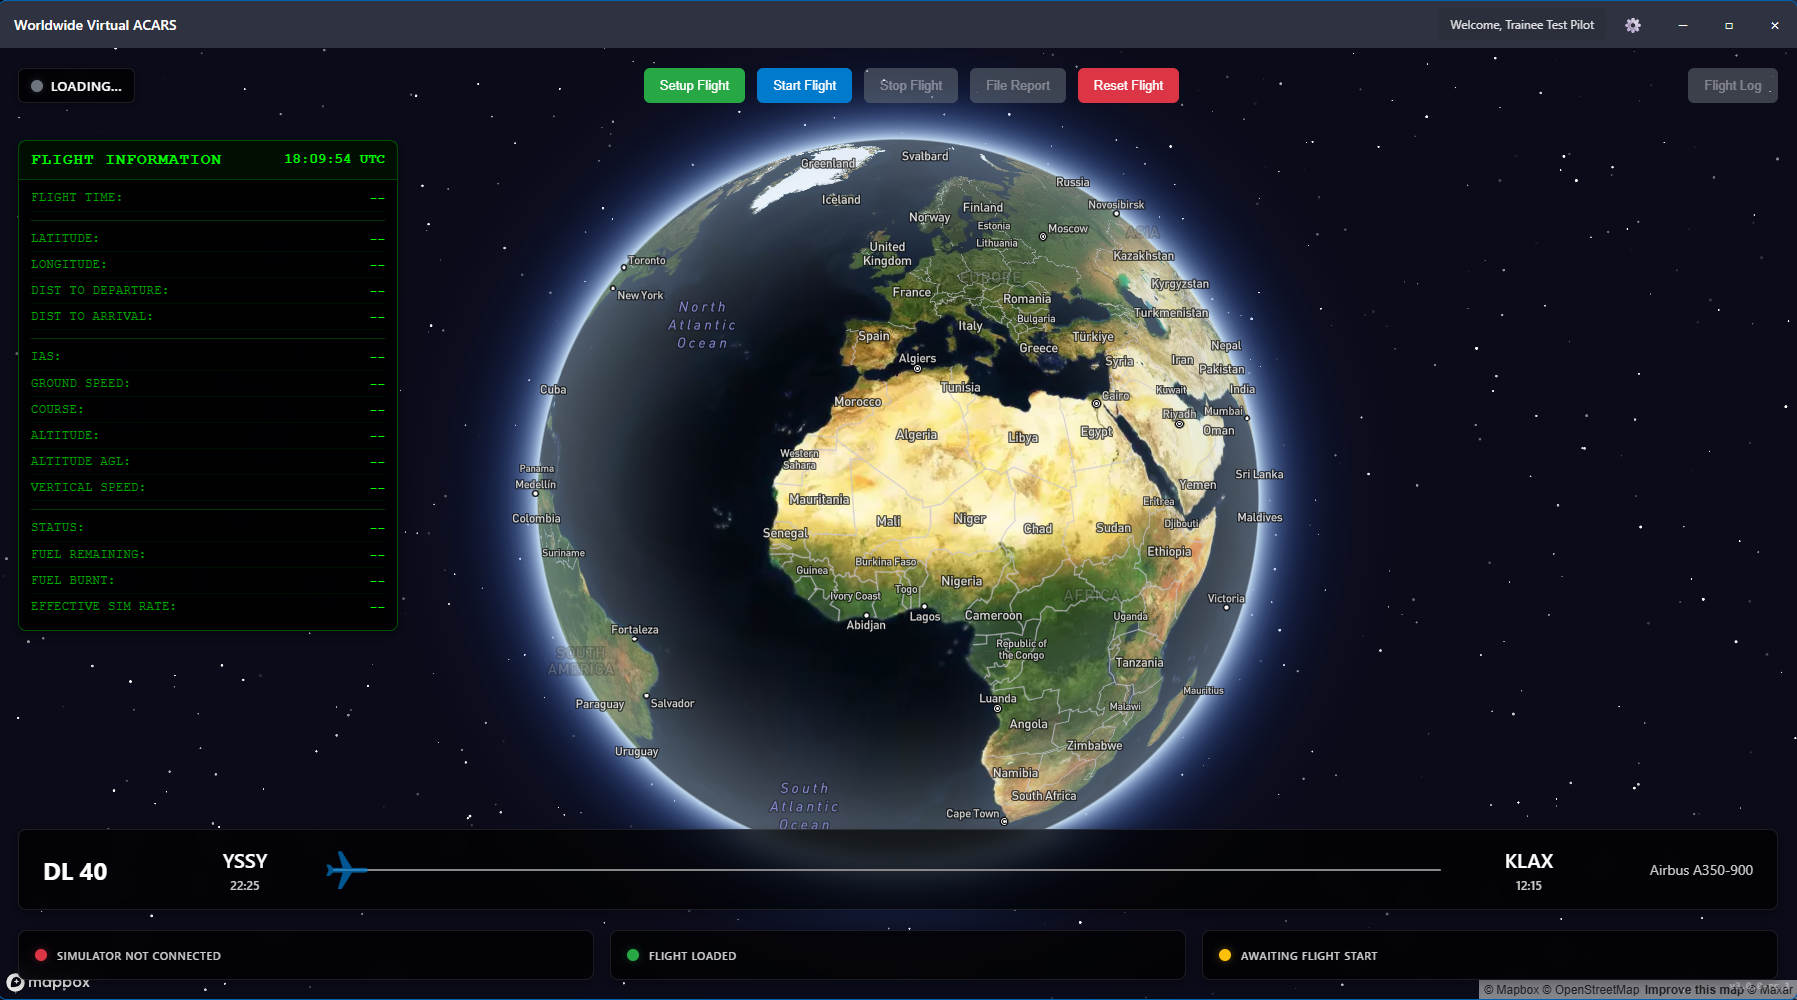Select the YSSY departure airport code
1797x1000 pixels.
pos(243,860)
